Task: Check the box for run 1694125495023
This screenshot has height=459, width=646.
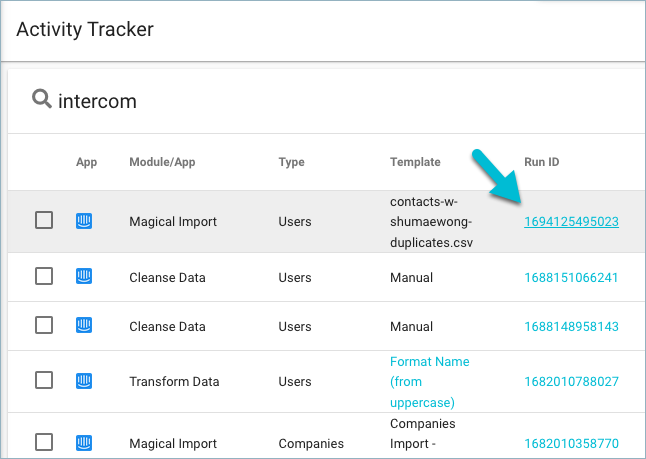Action: point(44,220)
